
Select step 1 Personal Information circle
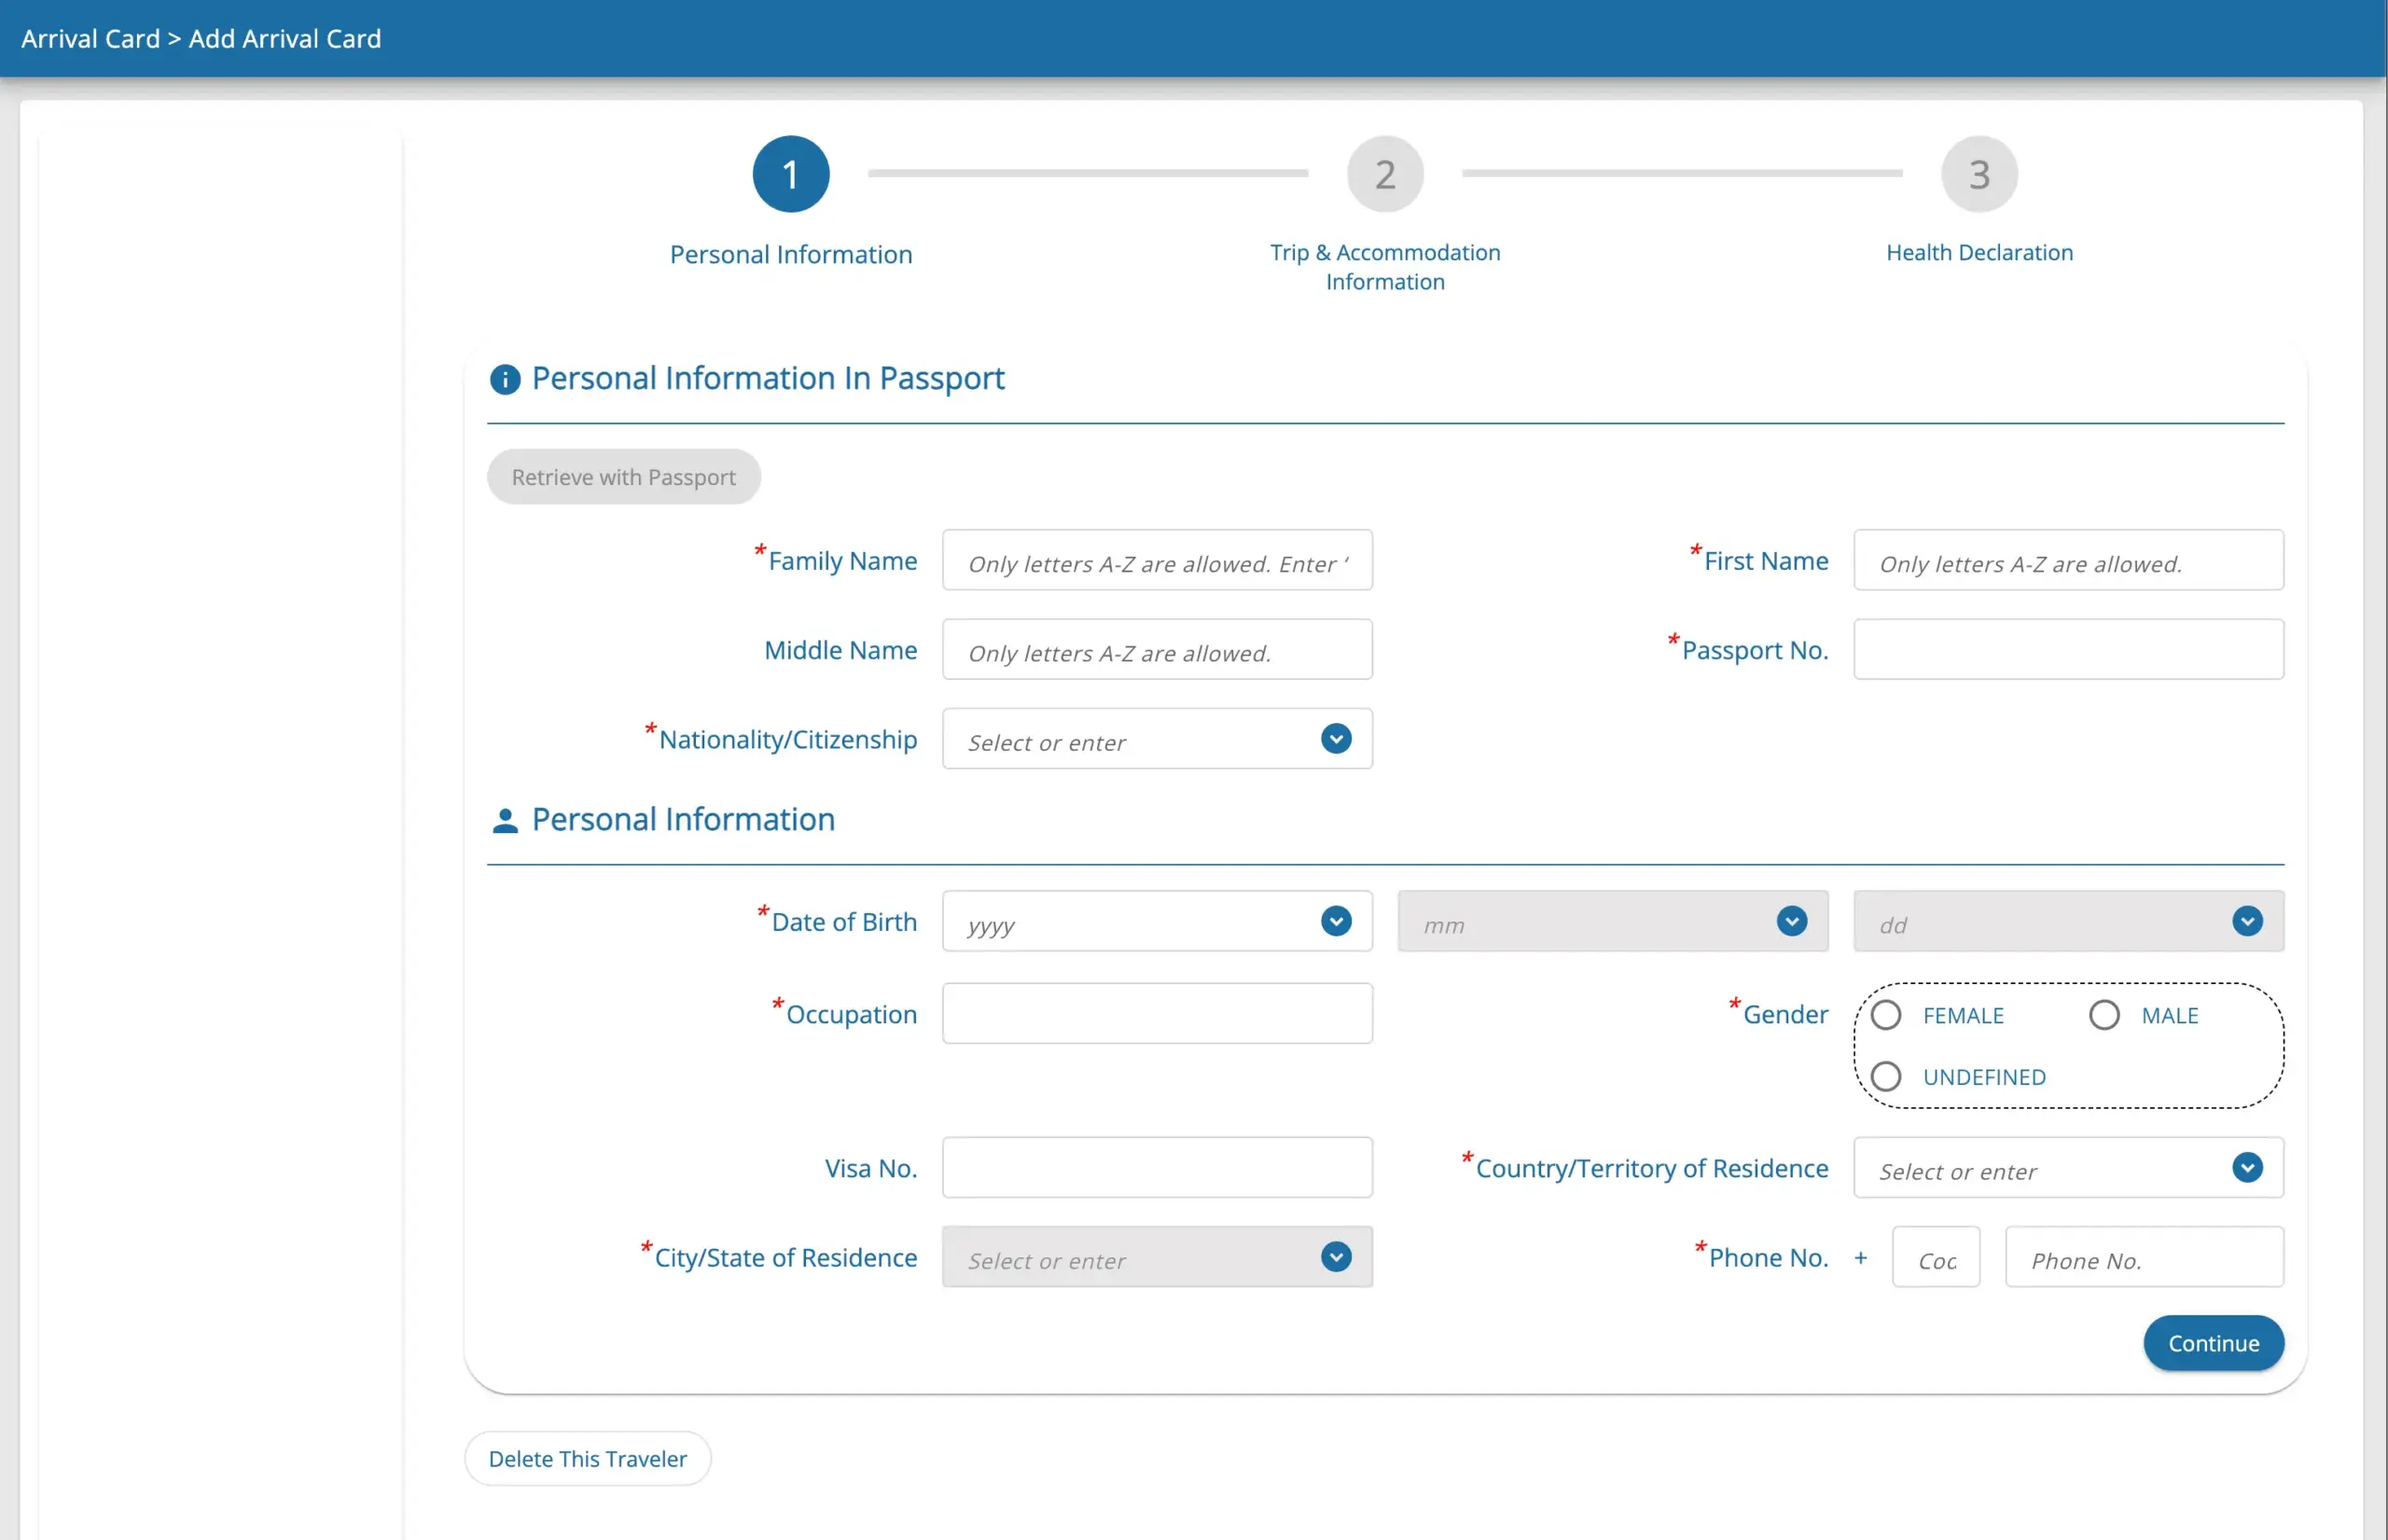pyautogui.click(x=790, y=173)
